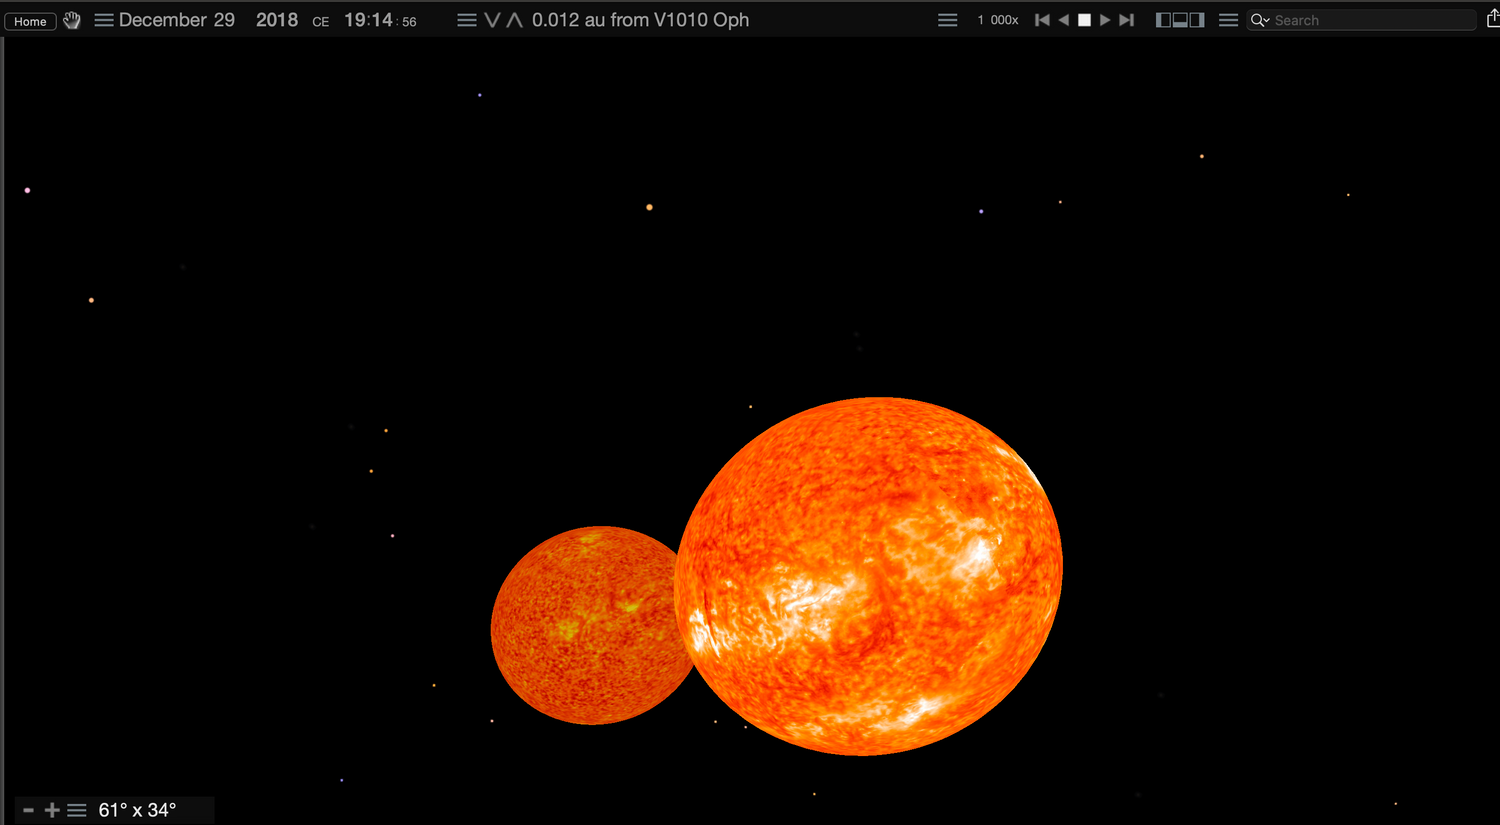1500x825 pixels.
Task: Click the location text 0.012 au from V1010 Oph
Action: click(x=641, y=19)
